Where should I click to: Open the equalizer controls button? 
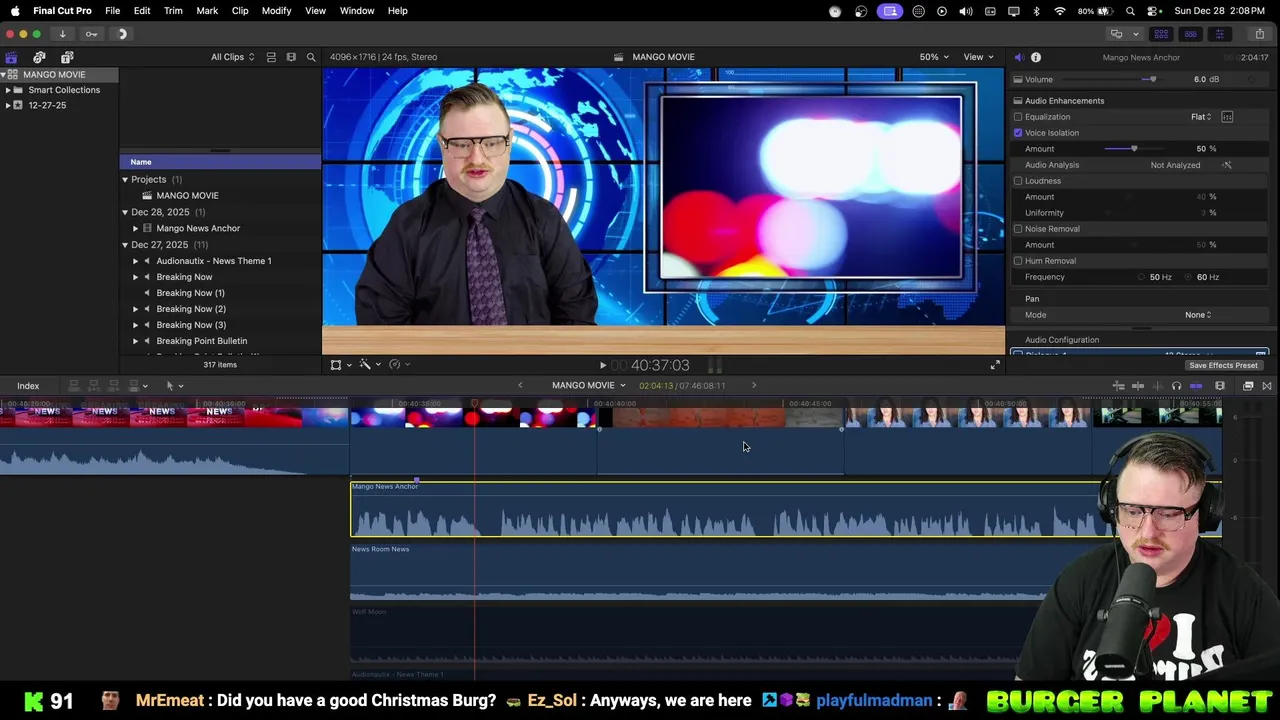click(1227, 117)
